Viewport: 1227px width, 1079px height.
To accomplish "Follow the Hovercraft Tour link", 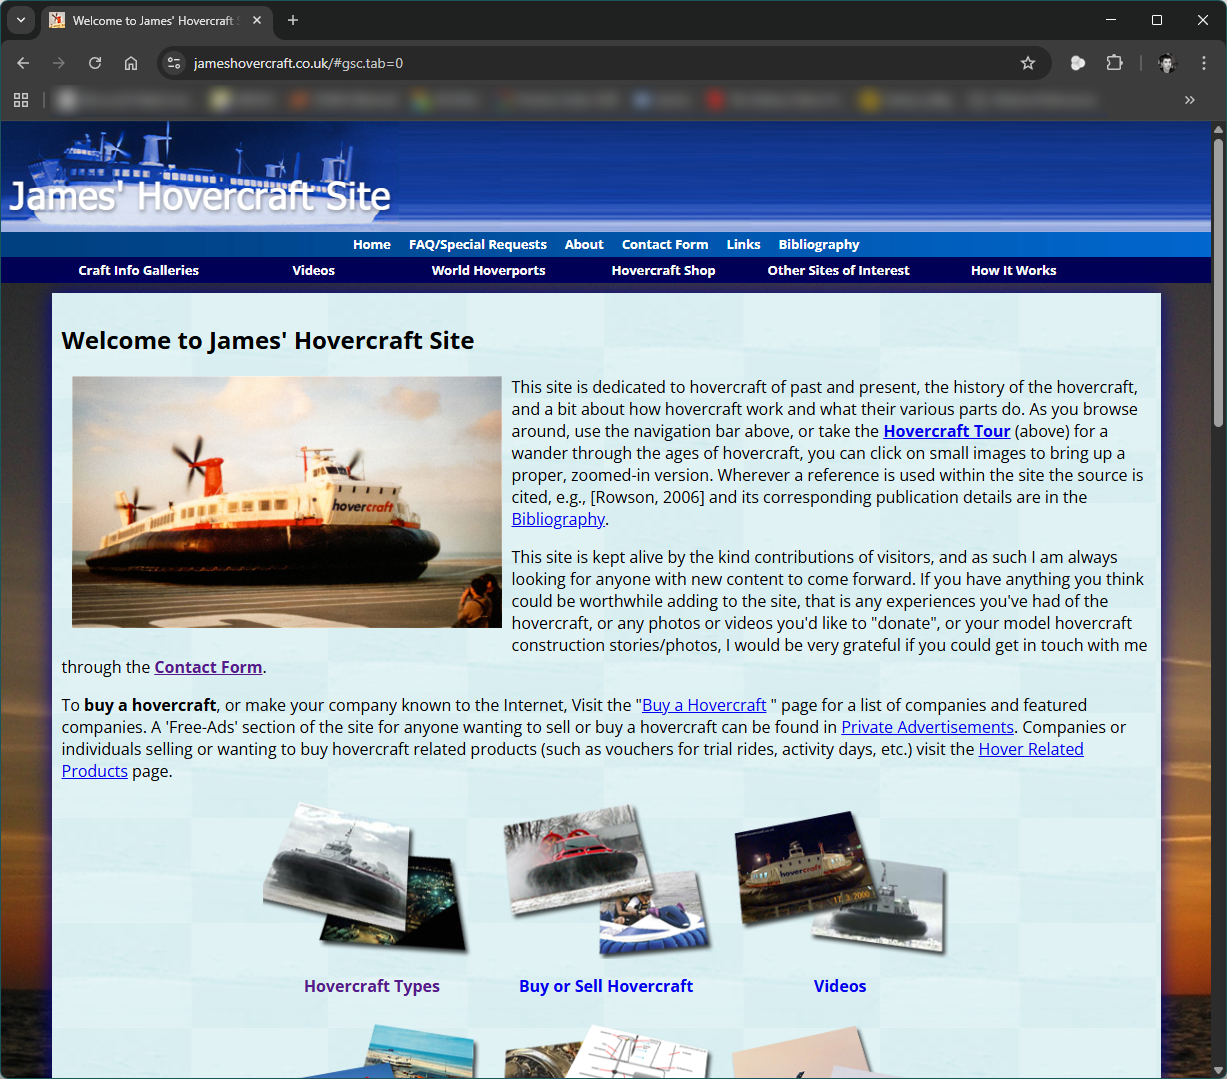I will click(947, 431).
